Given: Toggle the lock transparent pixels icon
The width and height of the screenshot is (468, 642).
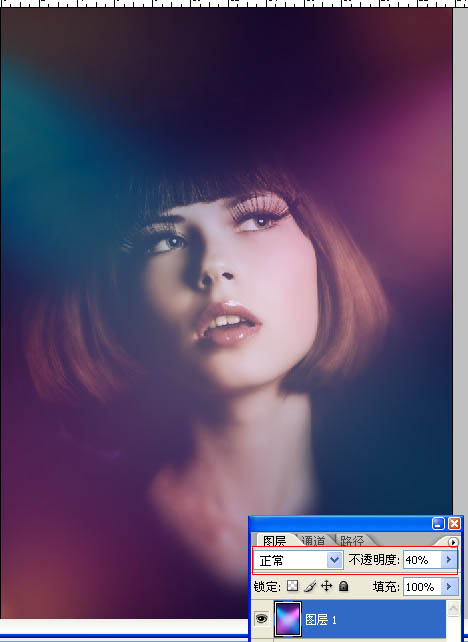Looking at the screenshot, I should point(292,586).
